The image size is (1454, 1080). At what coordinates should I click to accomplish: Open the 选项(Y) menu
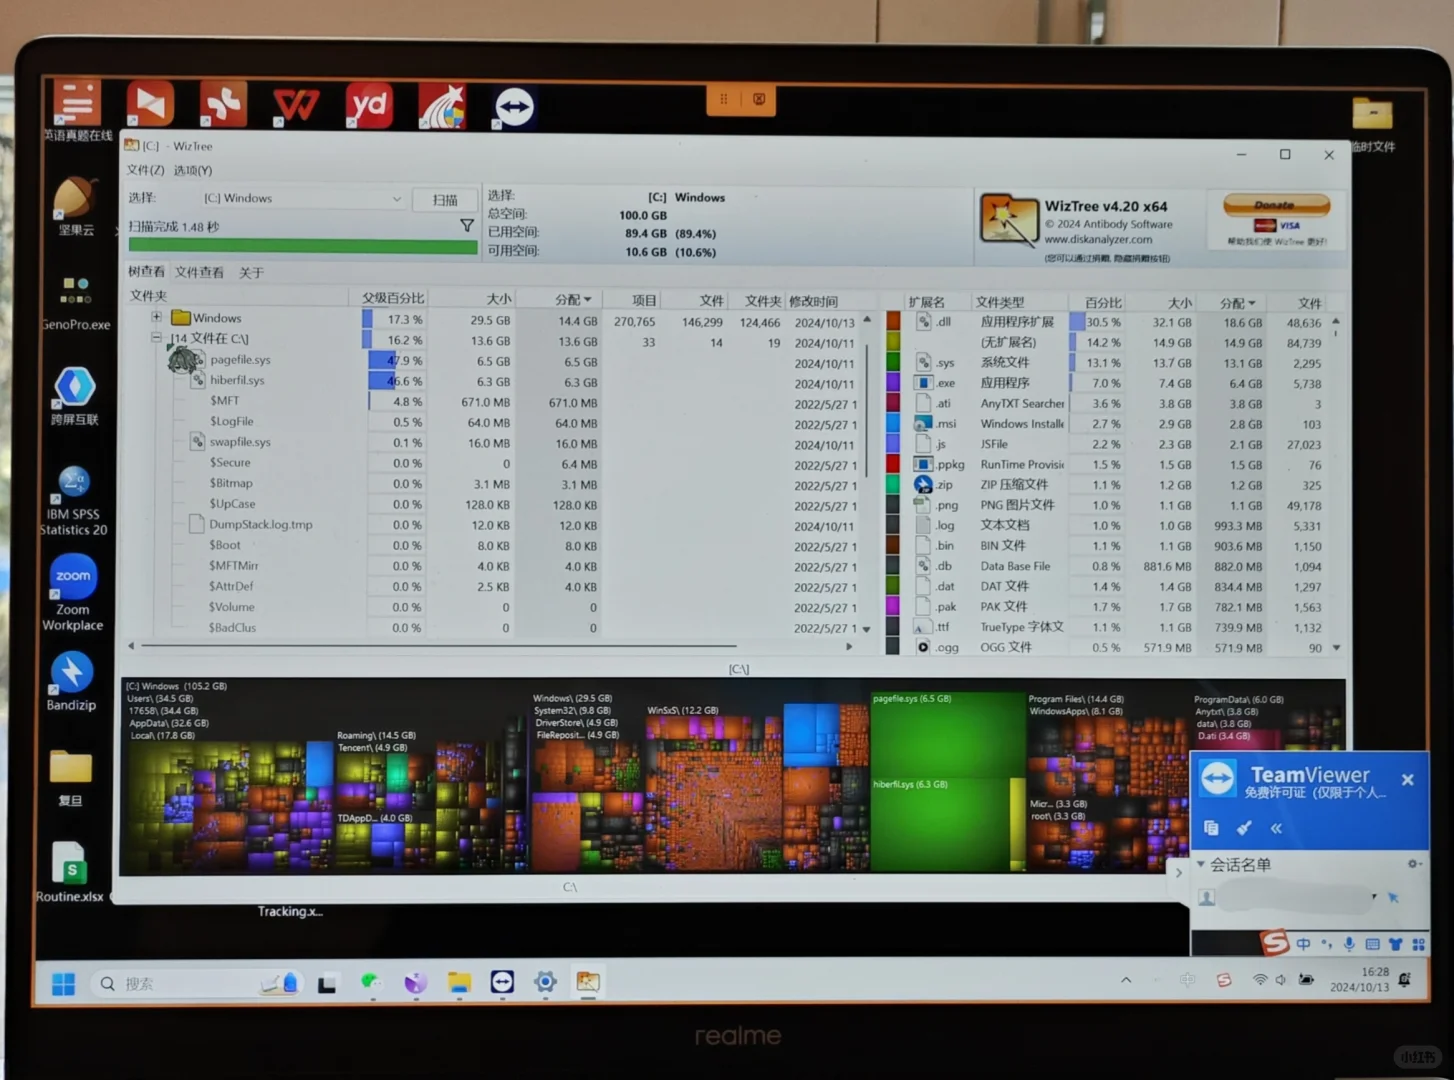[x=193, y=170]
